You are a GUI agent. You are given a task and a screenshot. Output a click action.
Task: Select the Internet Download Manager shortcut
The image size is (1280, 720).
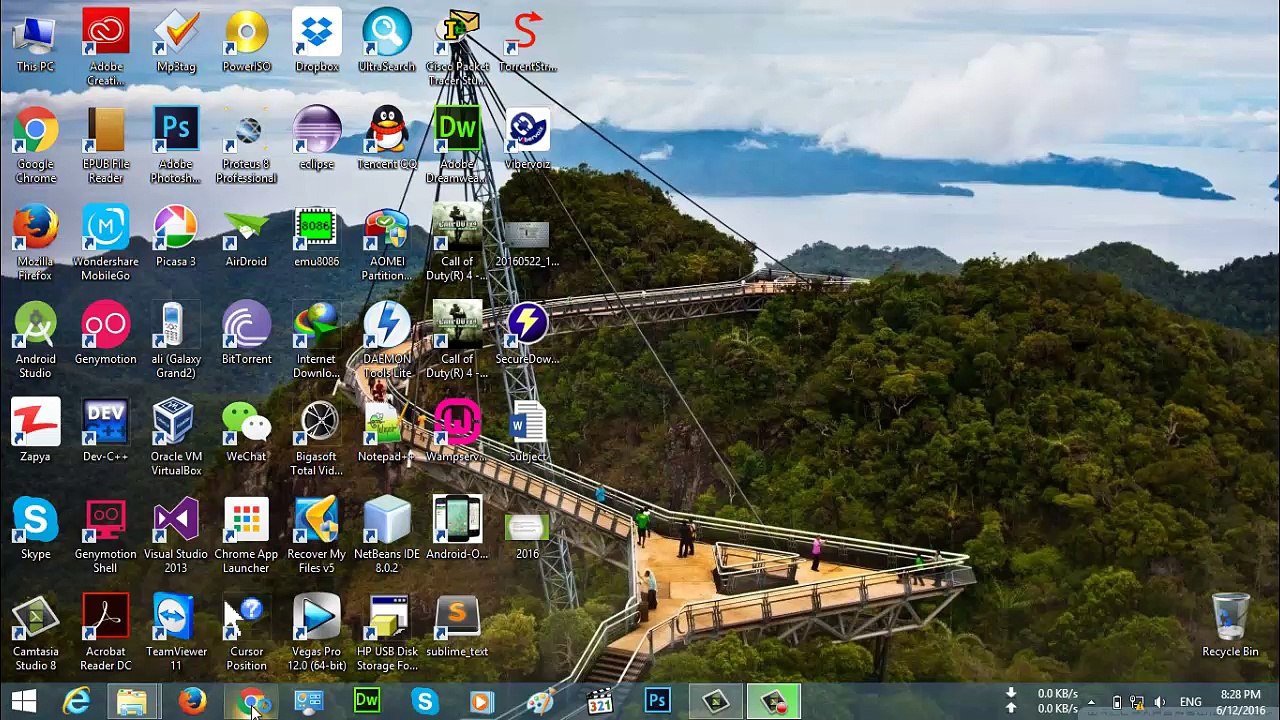(x=316, y=340)
